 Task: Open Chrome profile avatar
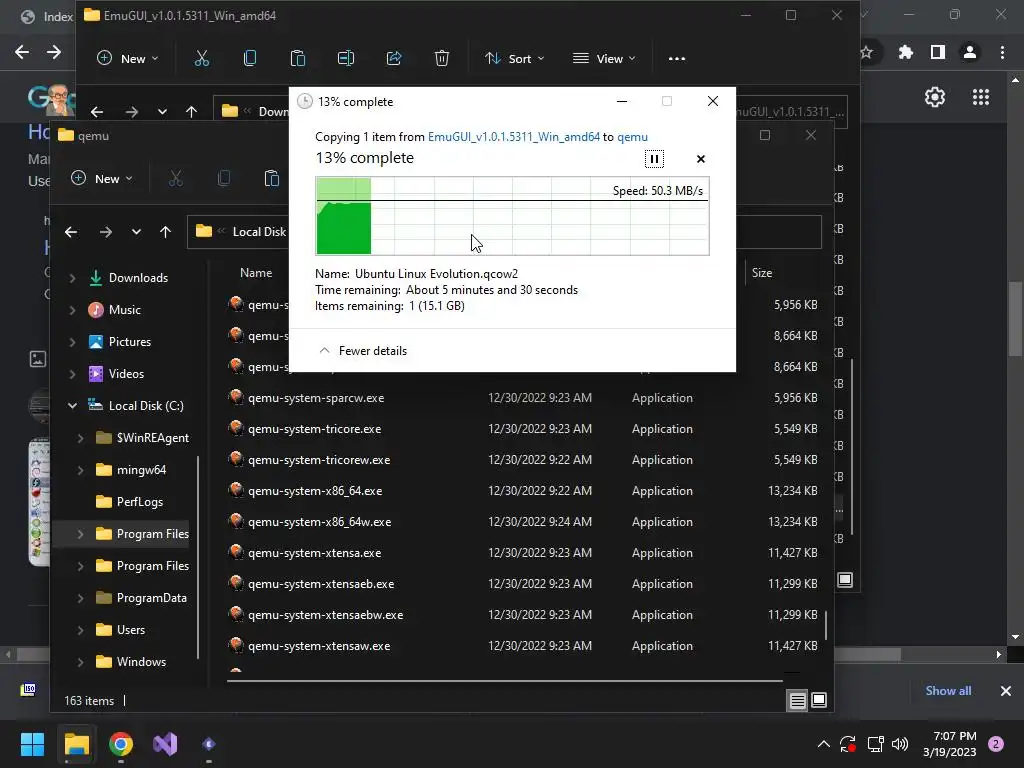pos(970,52)
